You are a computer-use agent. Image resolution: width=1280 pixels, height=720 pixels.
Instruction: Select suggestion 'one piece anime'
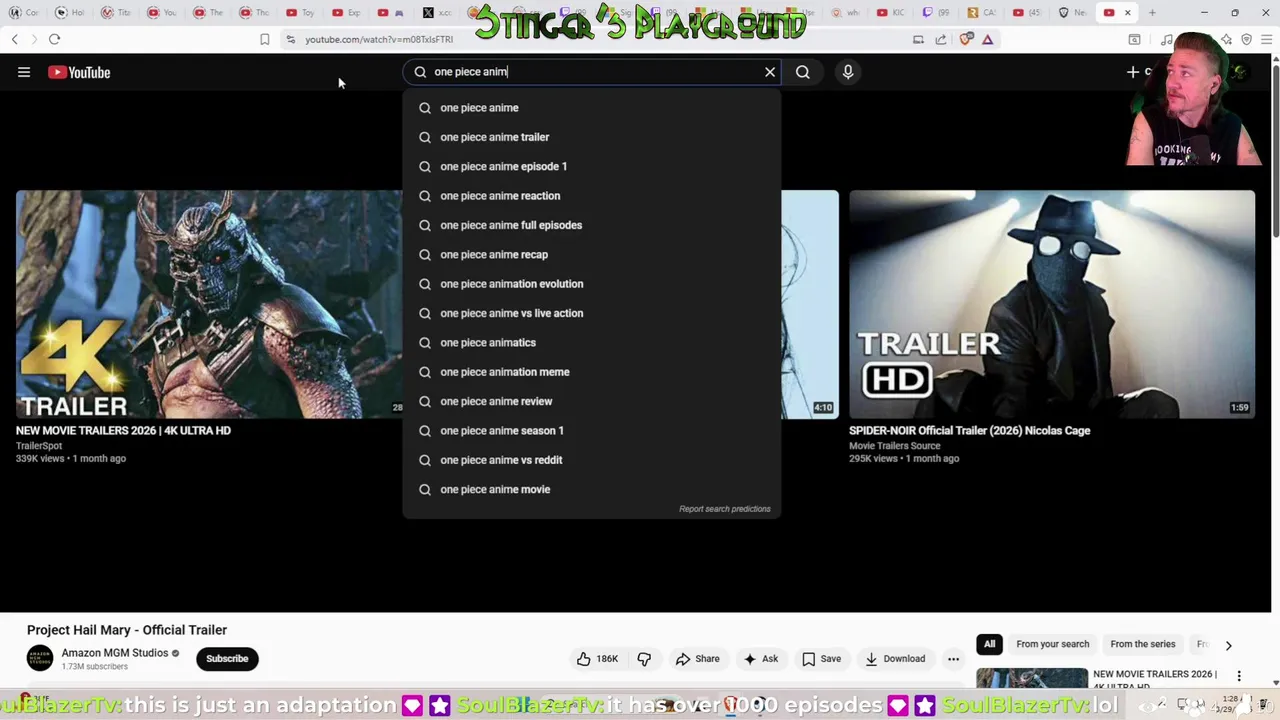point(592,108)
